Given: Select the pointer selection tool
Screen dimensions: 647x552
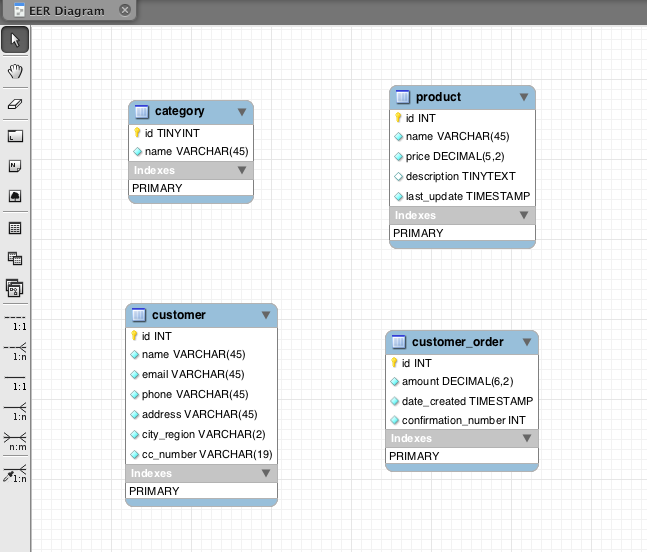Looking at the screenshot, I should click(x=15, y=40).
